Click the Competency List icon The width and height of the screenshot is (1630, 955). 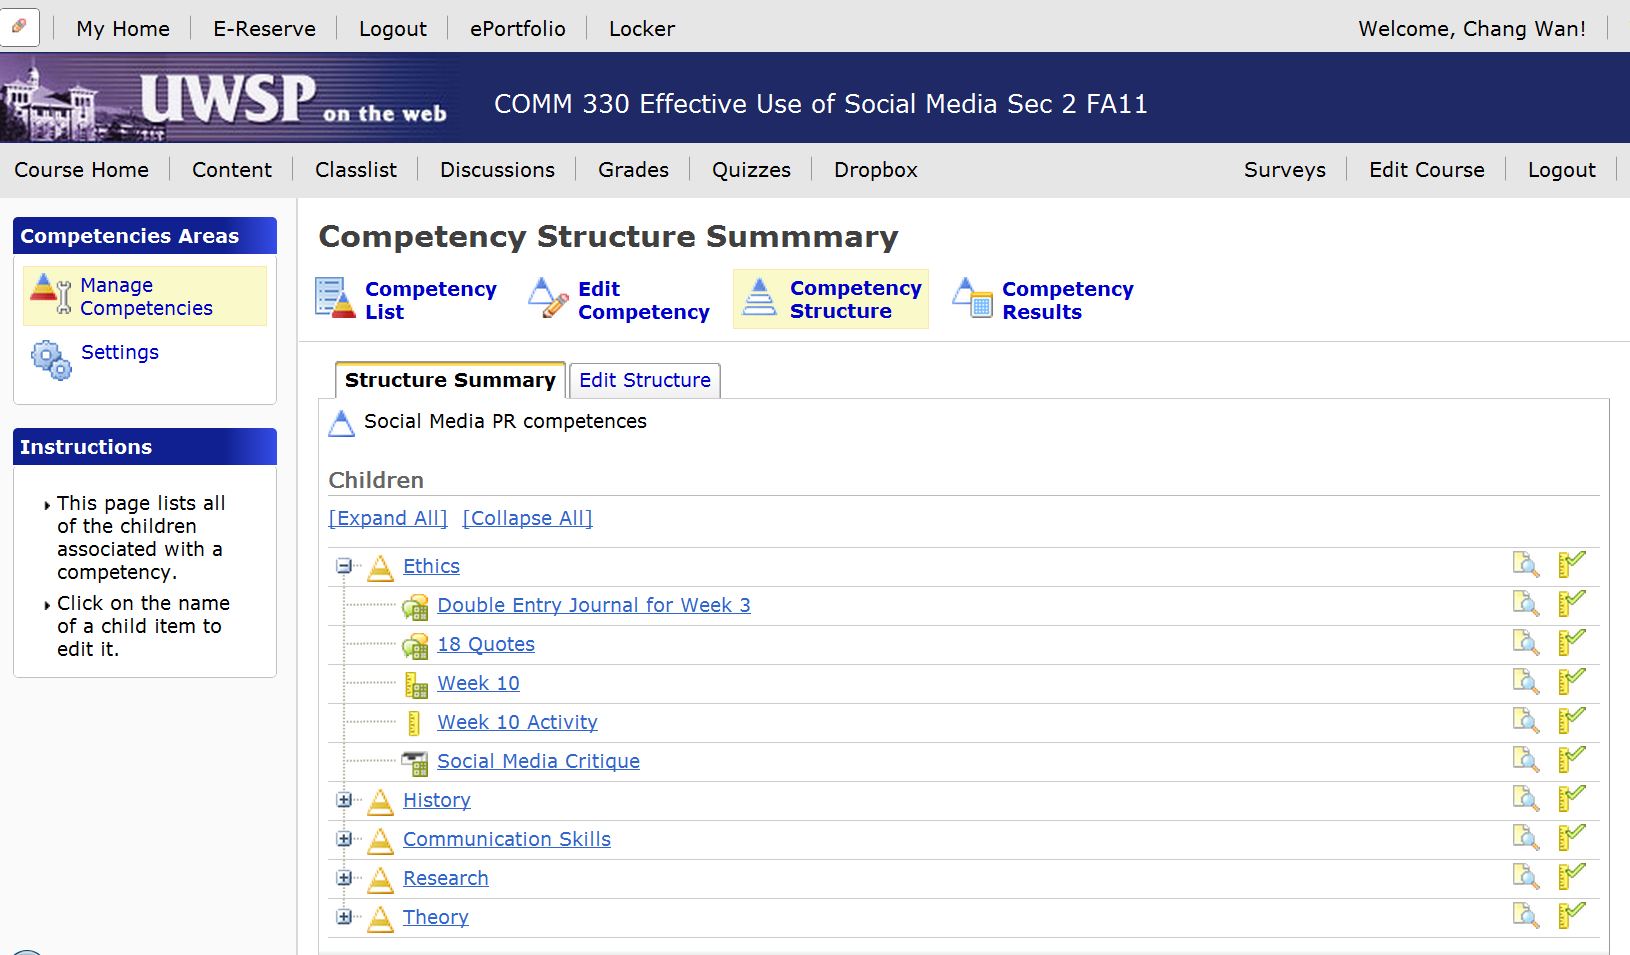(335, 299)
